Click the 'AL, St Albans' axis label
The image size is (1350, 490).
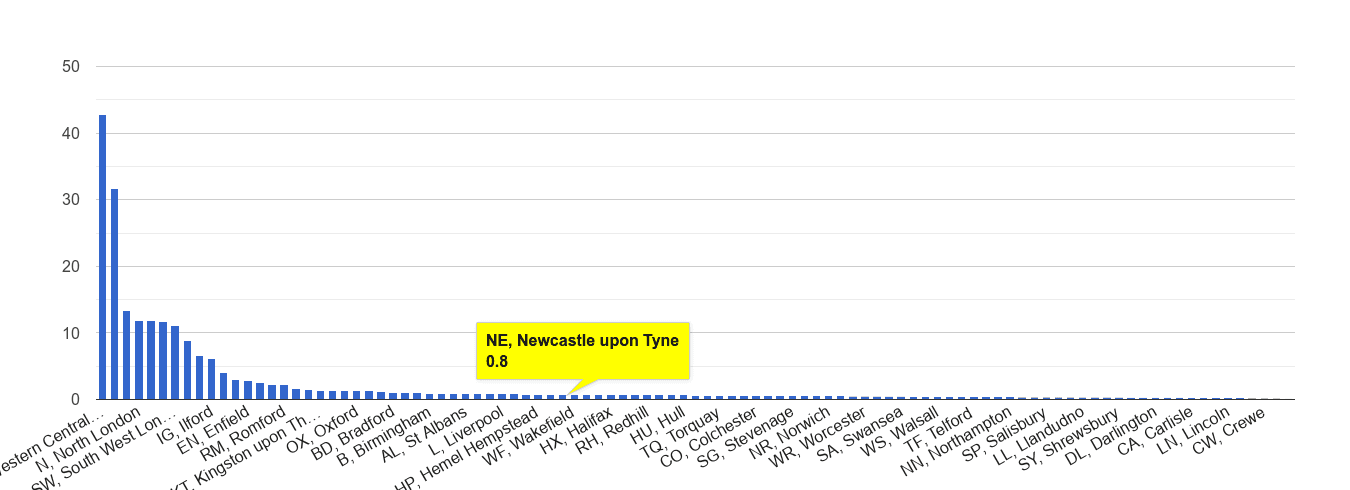(425, 433)
